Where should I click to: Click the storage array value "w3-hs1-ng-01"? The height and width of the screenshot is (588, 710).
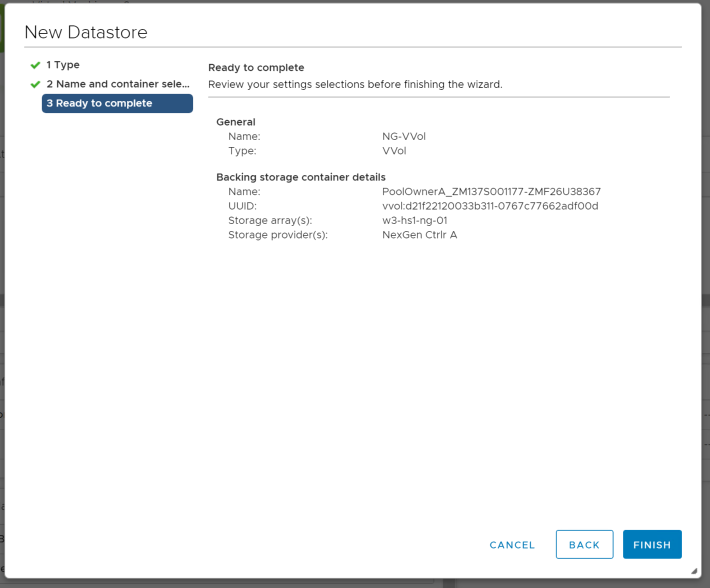(x=414, y=220)
